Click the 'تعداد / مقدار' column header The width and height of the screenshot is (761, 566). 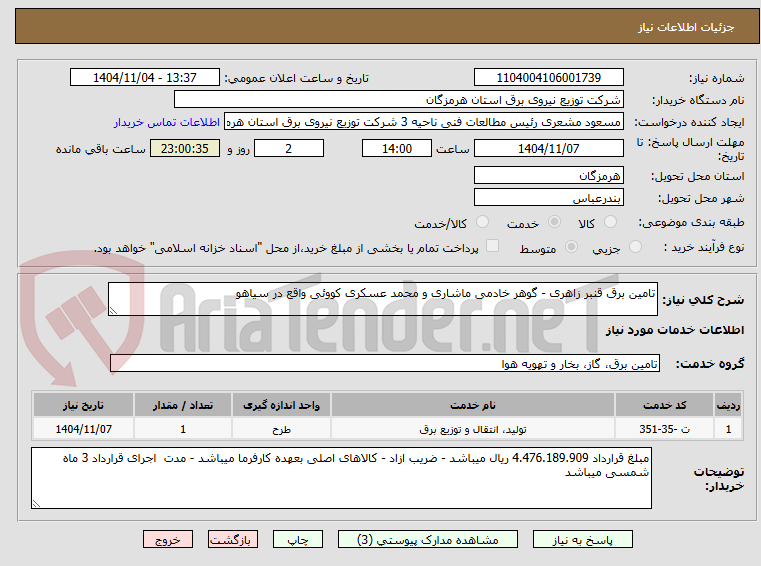tap(183, 405)
